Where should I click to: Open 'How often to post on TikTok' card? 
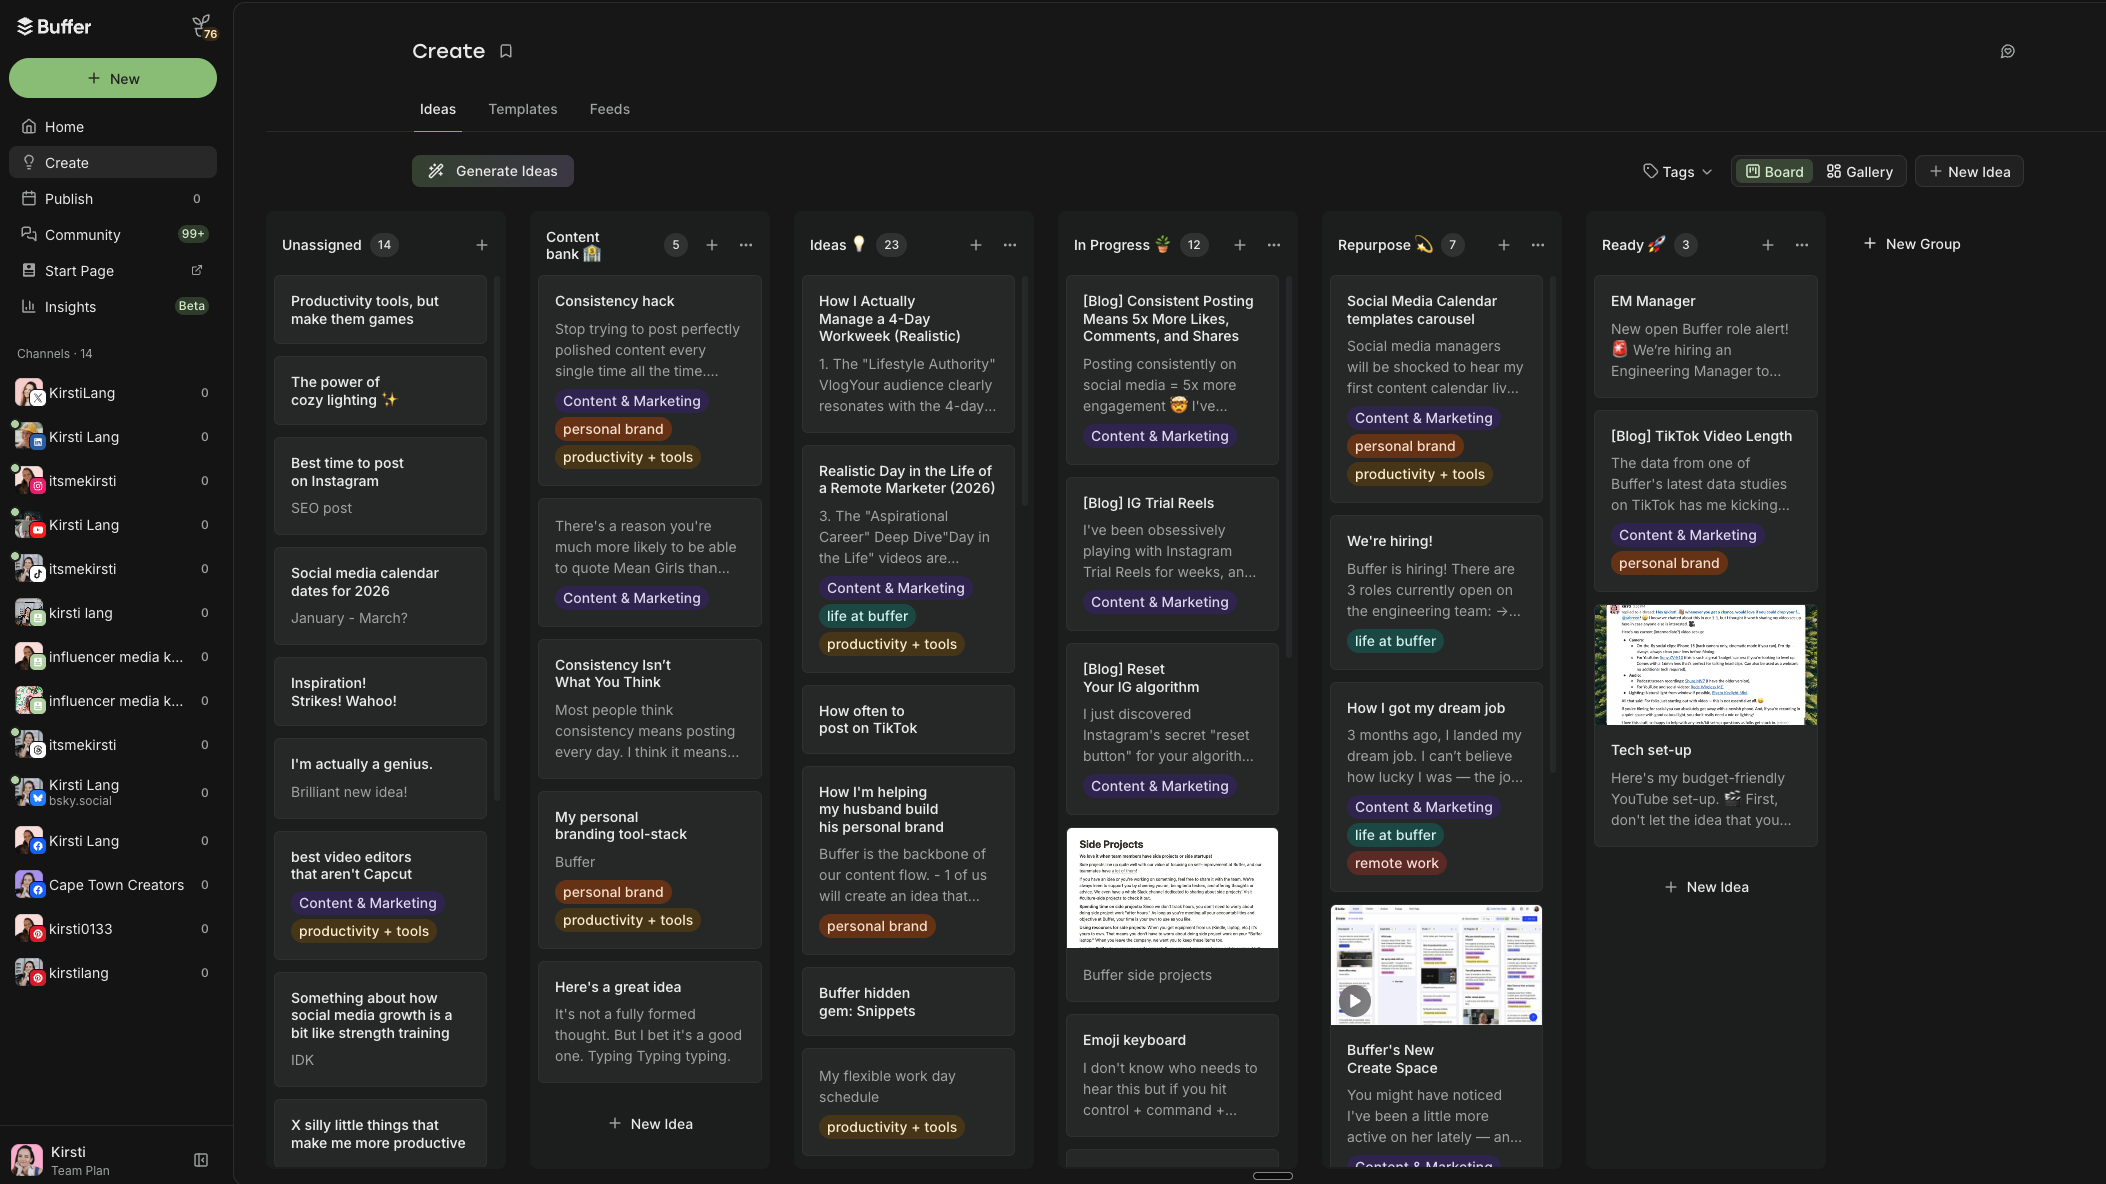coord(908,720)
